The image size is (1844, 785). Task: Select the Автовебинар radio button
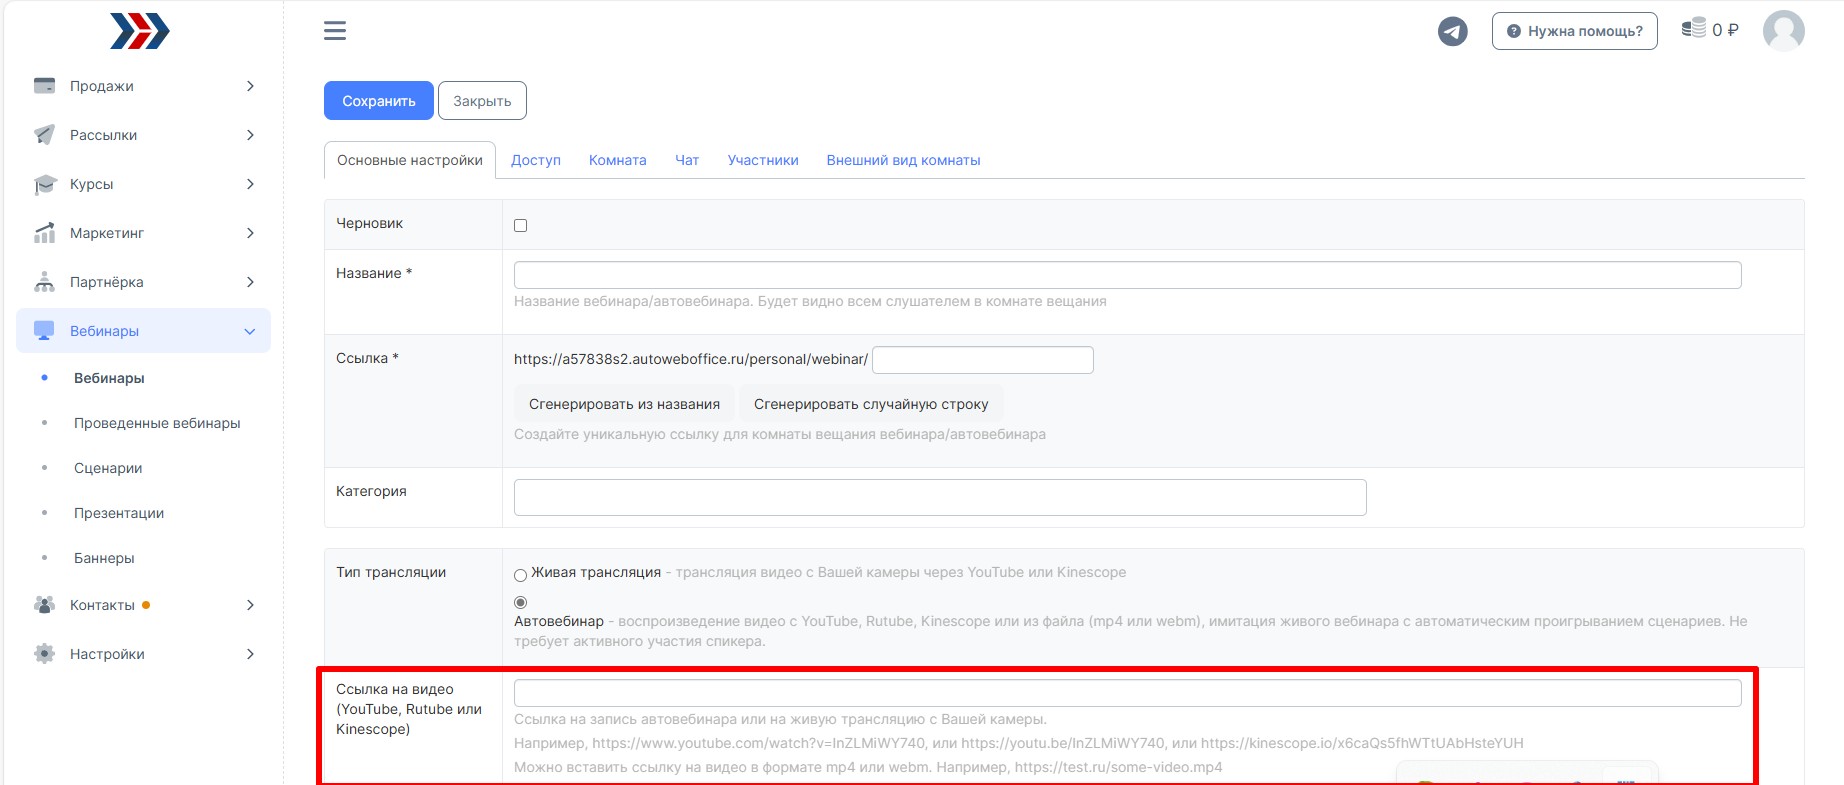pos(520,602)
